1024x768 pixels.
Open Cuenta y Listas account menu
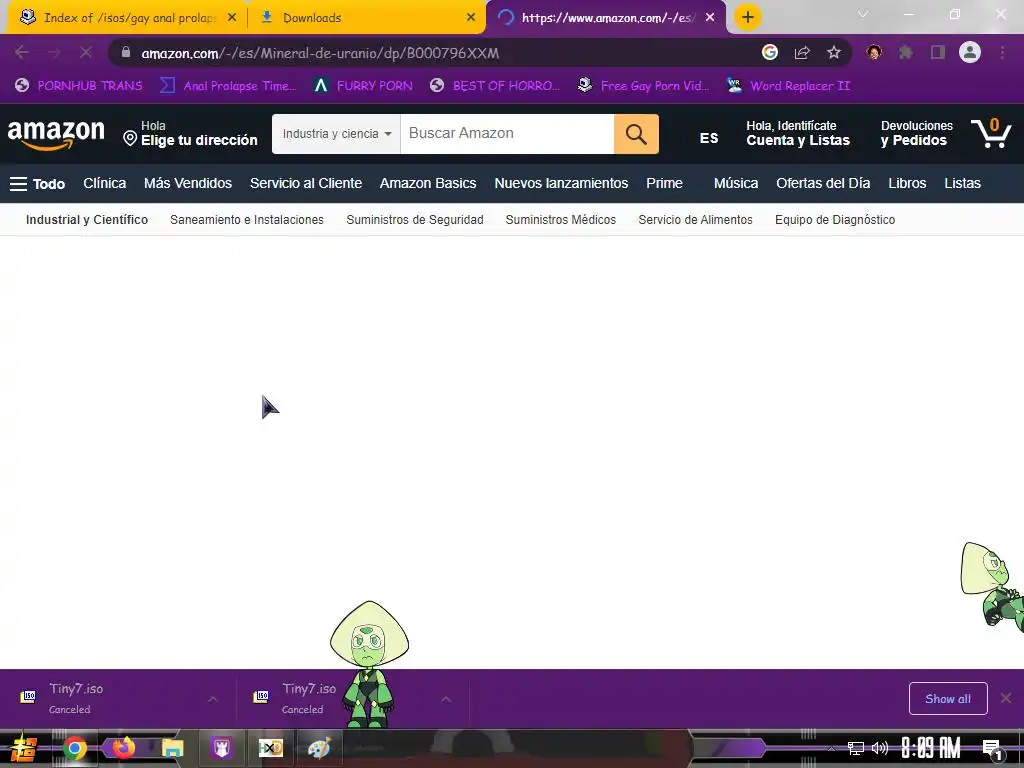point(798,133)
